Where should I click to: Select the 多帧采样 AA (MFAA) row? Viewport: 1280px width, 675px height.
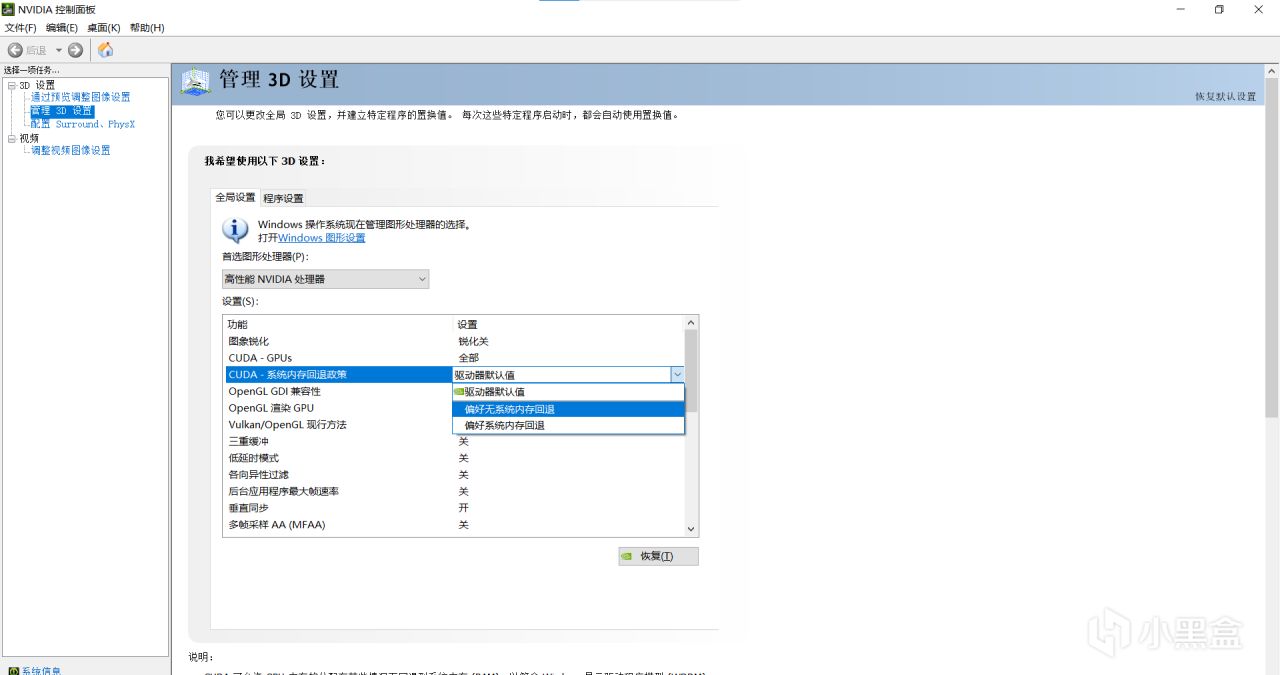pos(453,525)
